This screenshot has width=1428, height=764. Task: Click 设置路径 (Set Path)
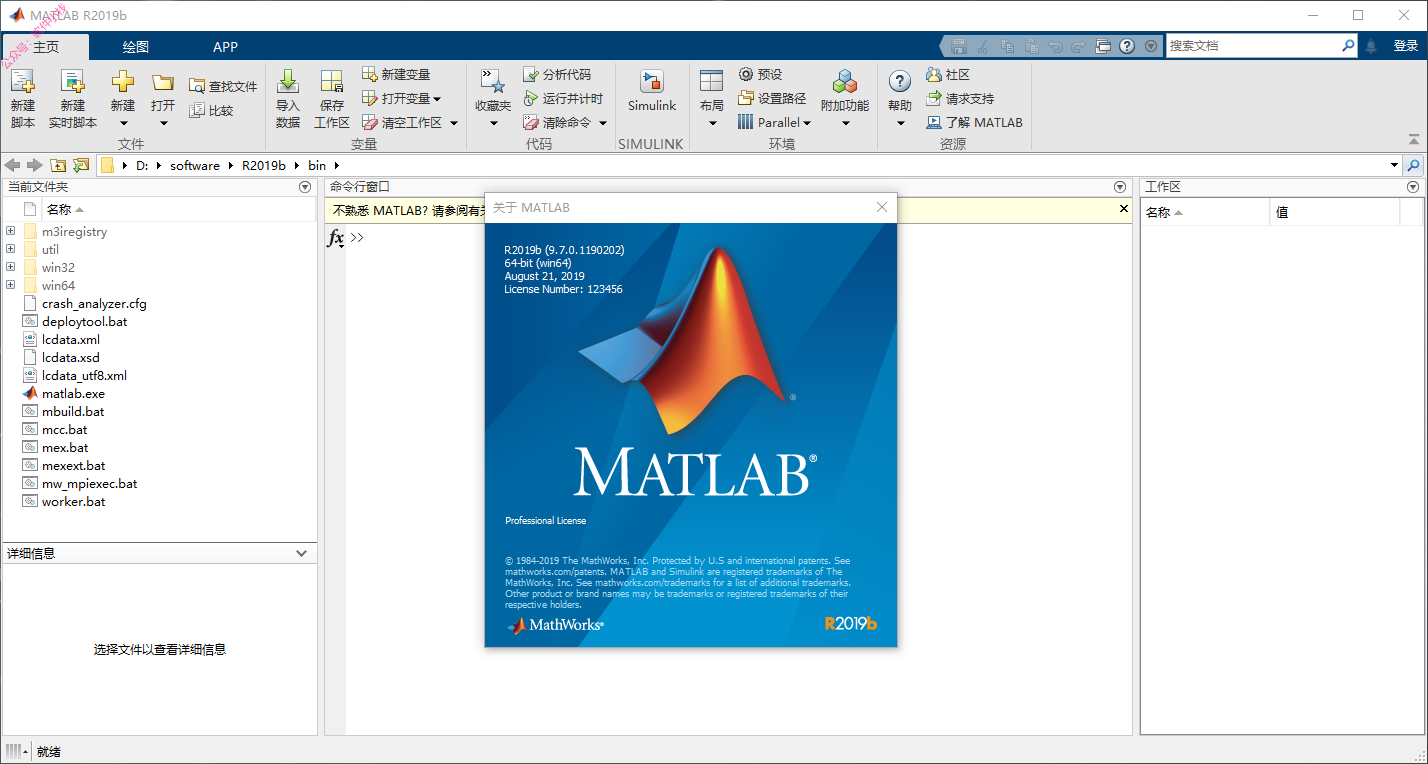pos(772,99)
